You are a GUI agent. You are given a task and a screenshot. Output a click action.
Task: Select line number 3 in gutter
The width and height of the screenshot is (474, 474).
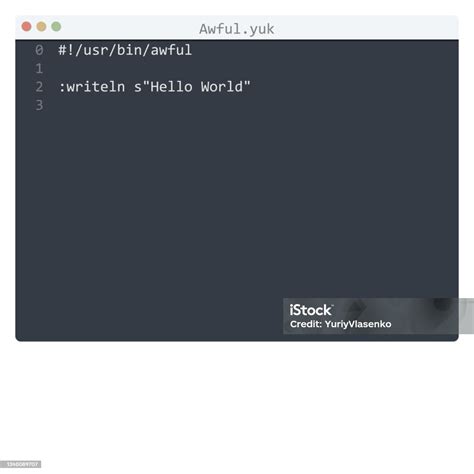39,105
